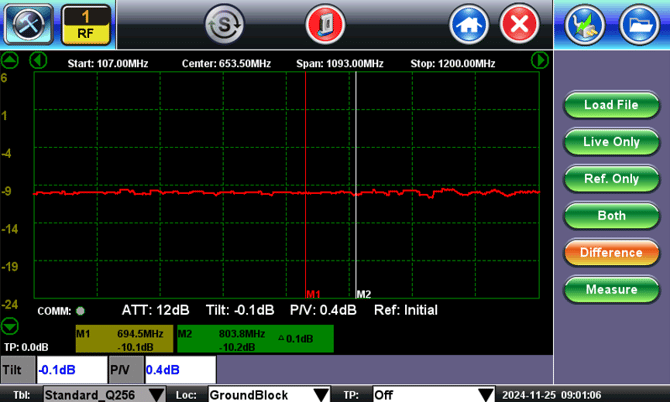Select Ref. Only trace view

[611, 179]
